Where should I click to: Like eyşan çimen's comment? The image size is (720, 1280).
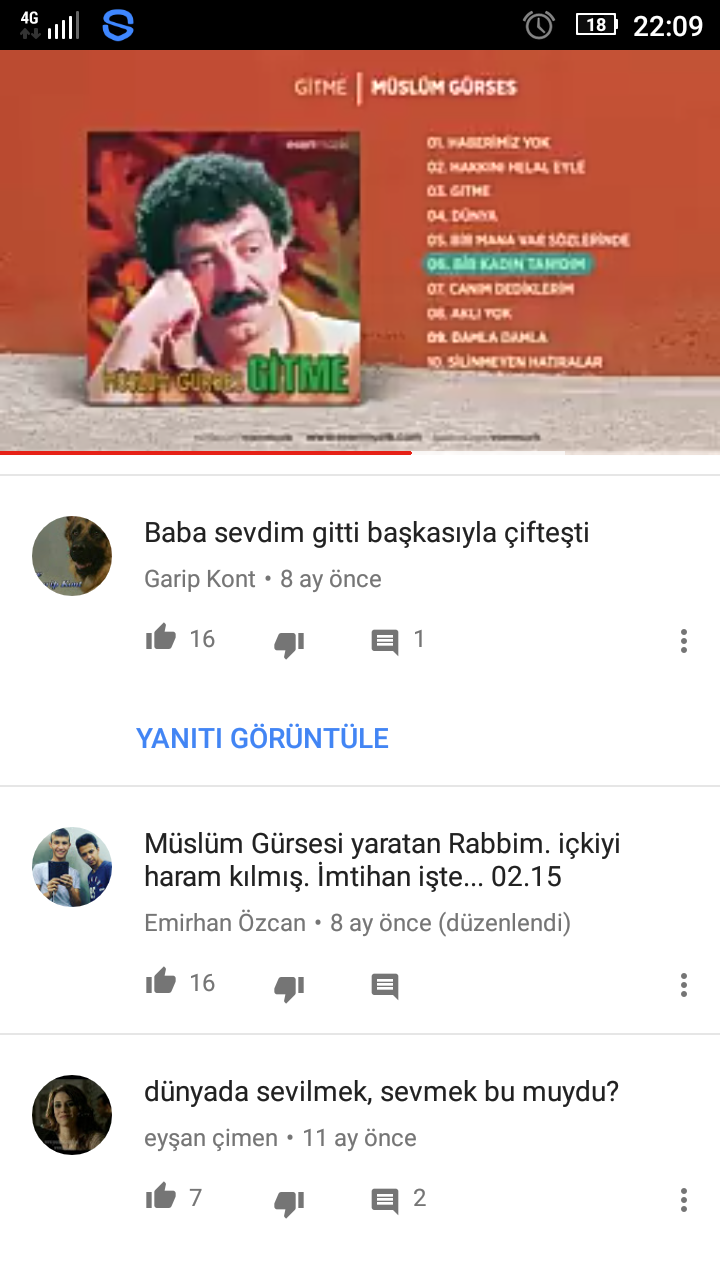161,1197
